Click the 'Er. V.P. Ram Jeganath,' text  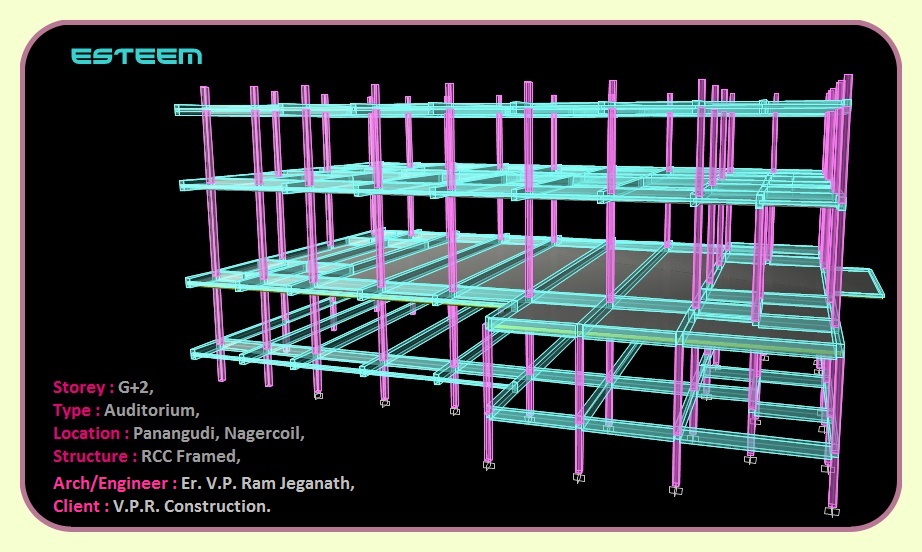click(x=268, y=483)
